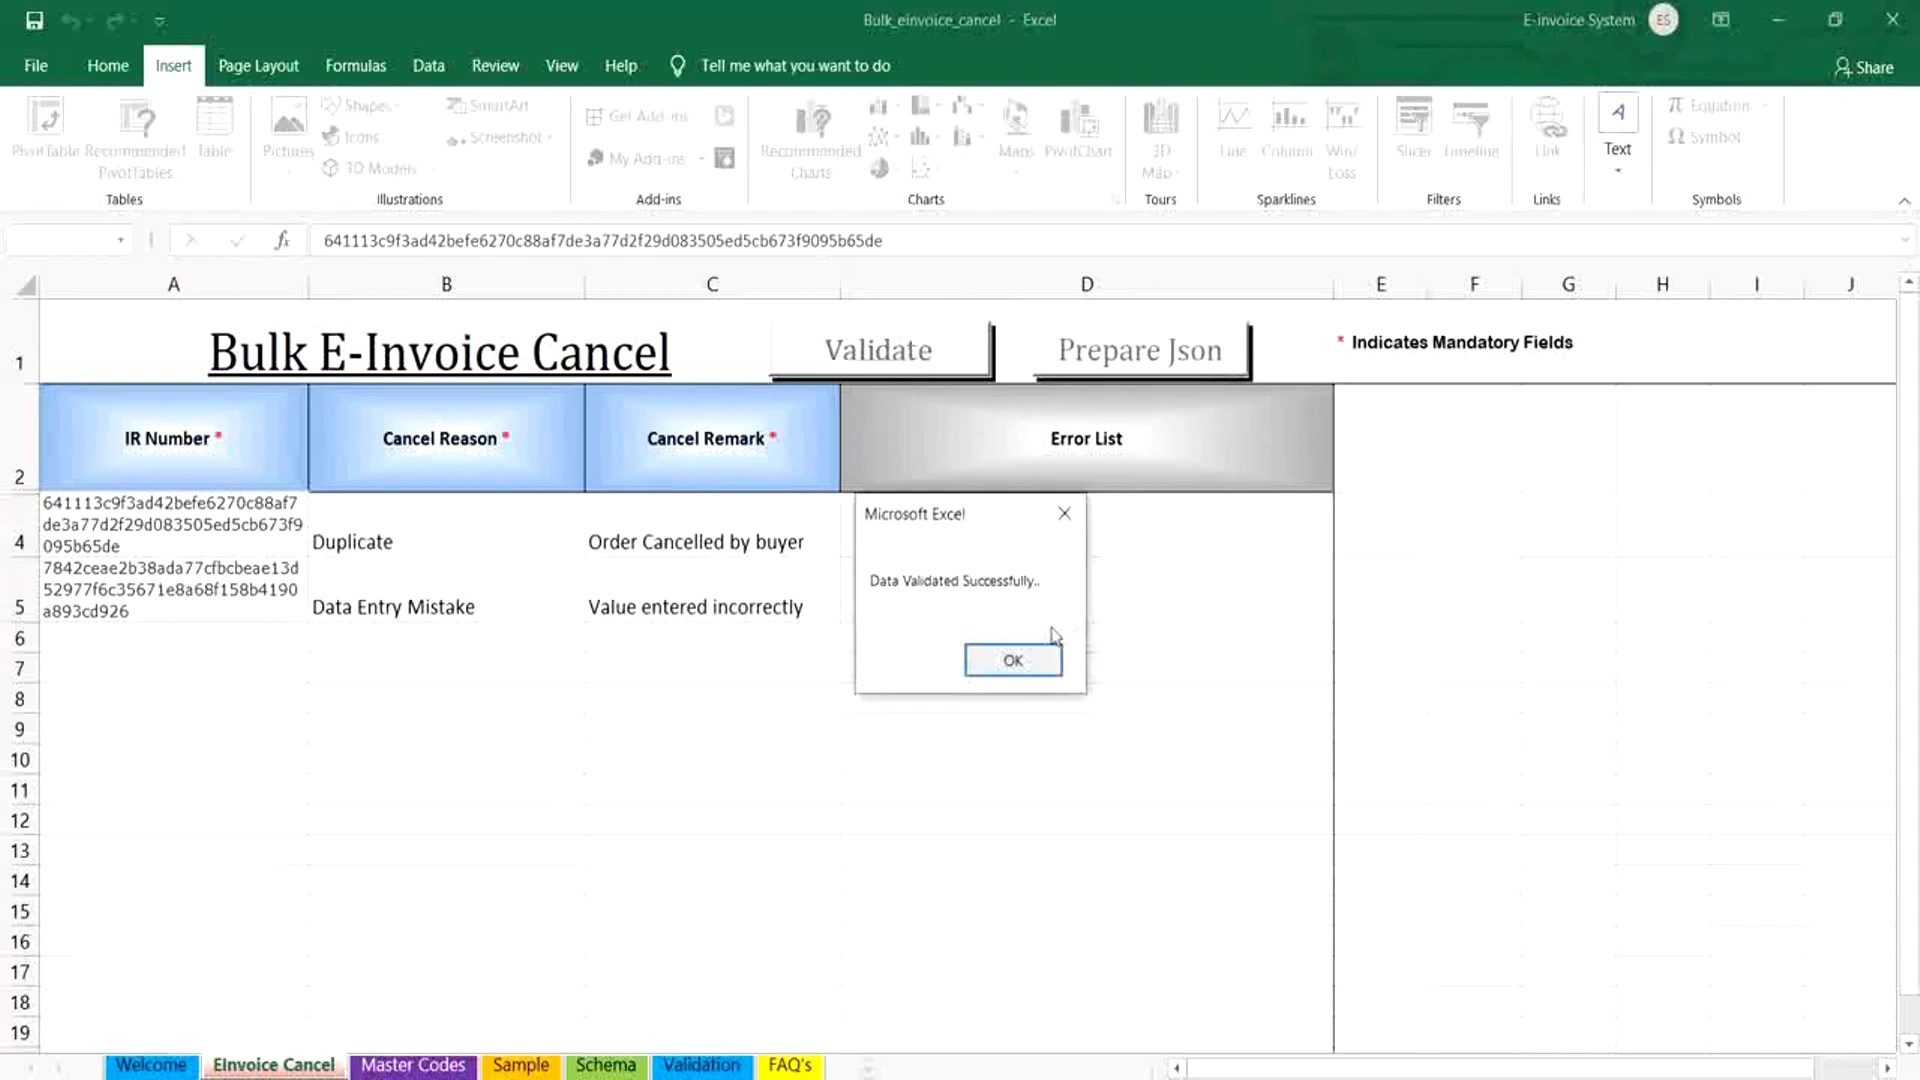Insert 3D Models

click(x=369, y=168)
